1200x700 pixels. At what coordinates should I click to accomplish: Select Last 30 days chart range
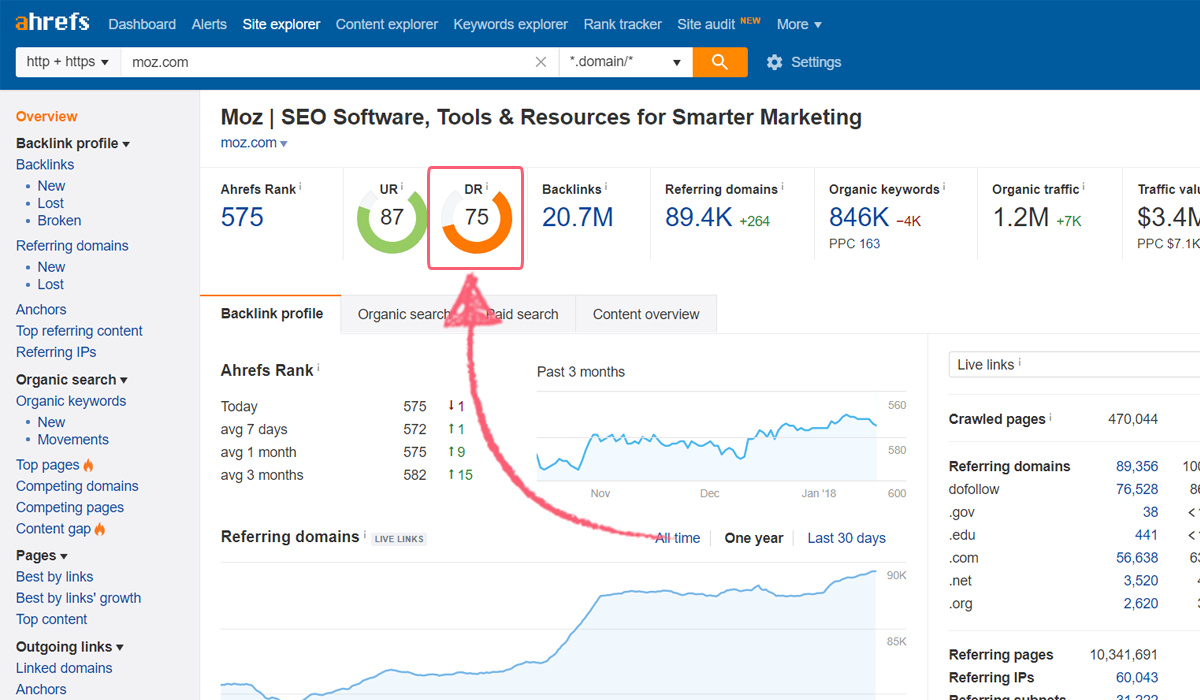tap(846, 538)
